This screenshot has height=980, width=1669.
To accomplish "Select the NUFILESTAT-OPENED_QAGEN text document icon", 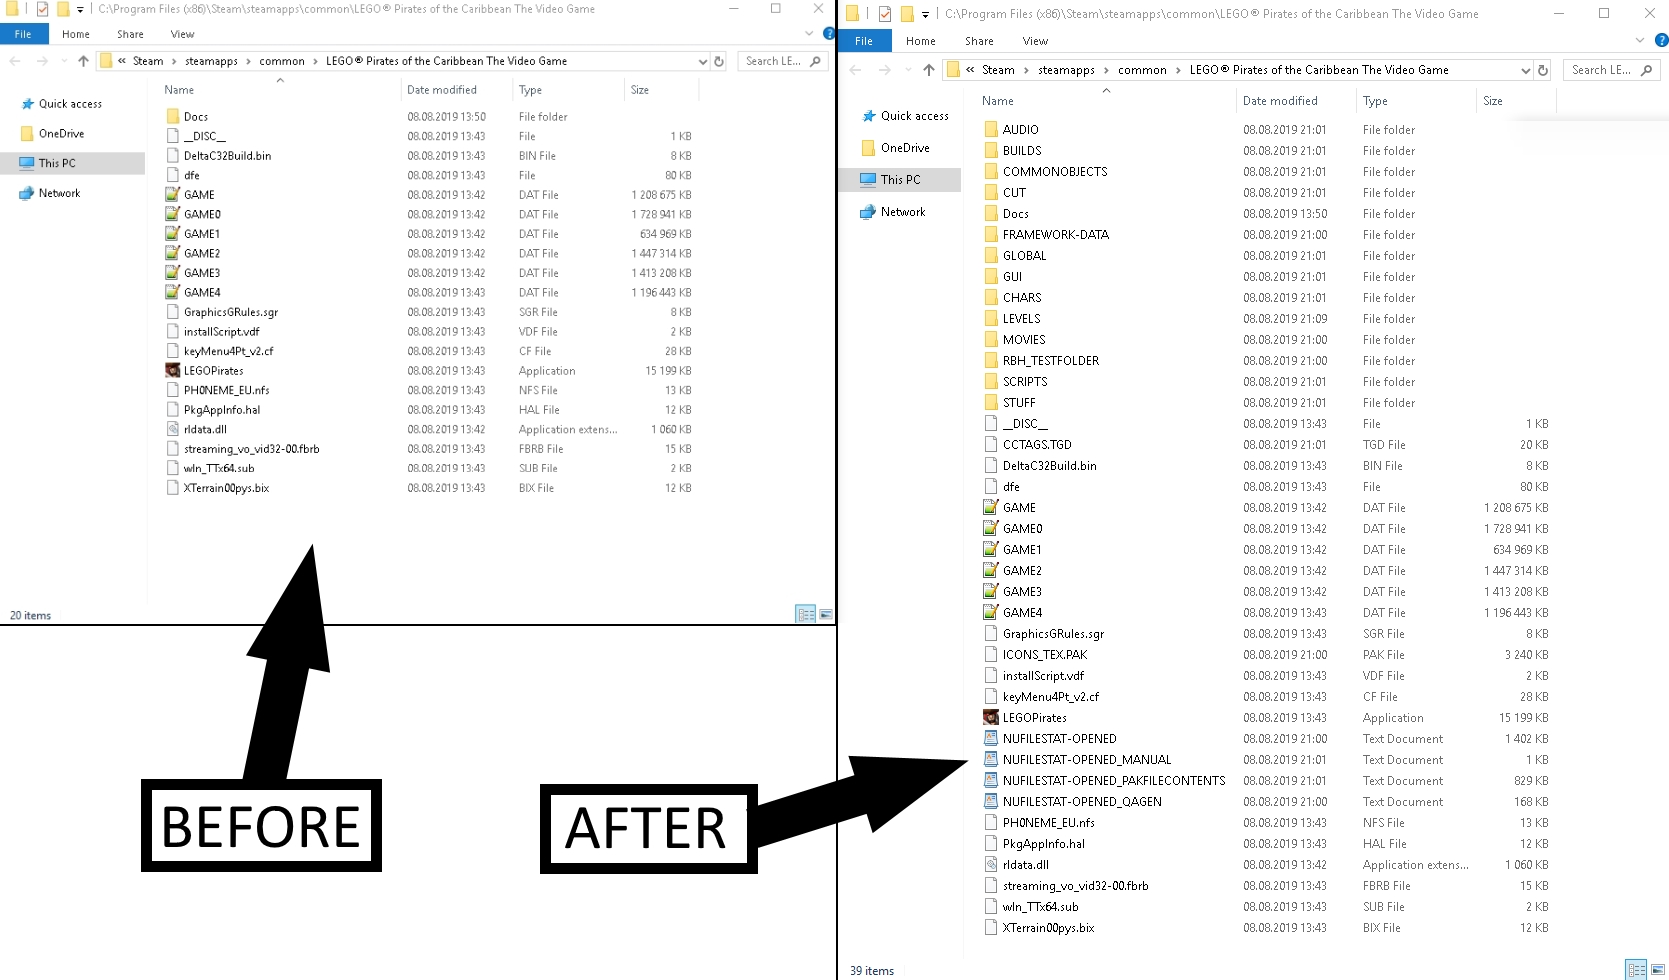I will point(991,801).
